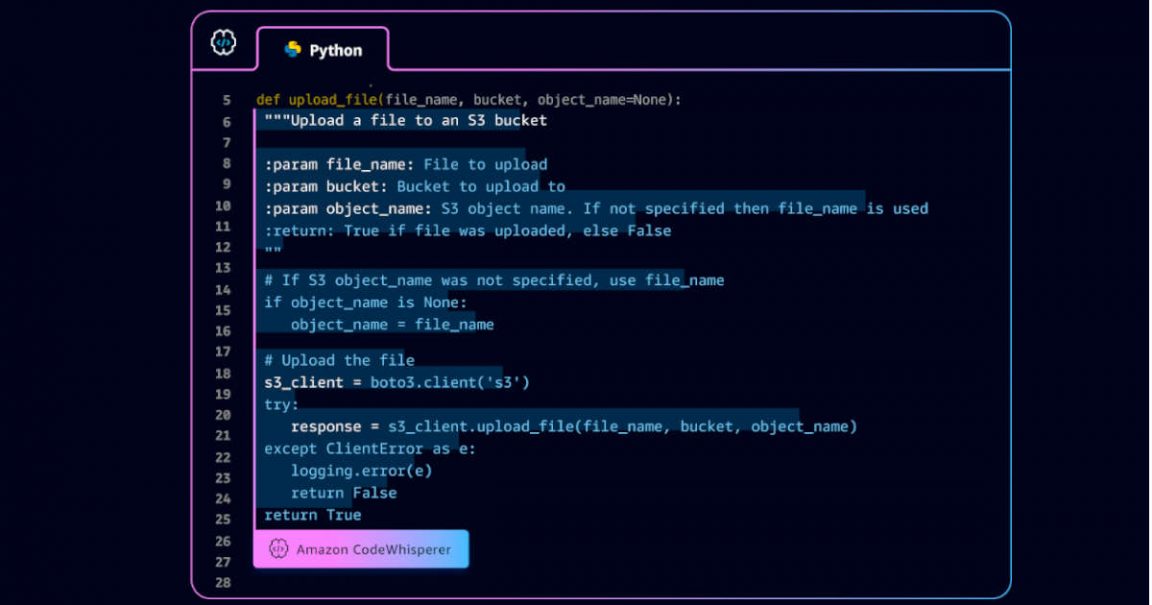Select the highlighted return True suggestion line

tap(310, 514)
